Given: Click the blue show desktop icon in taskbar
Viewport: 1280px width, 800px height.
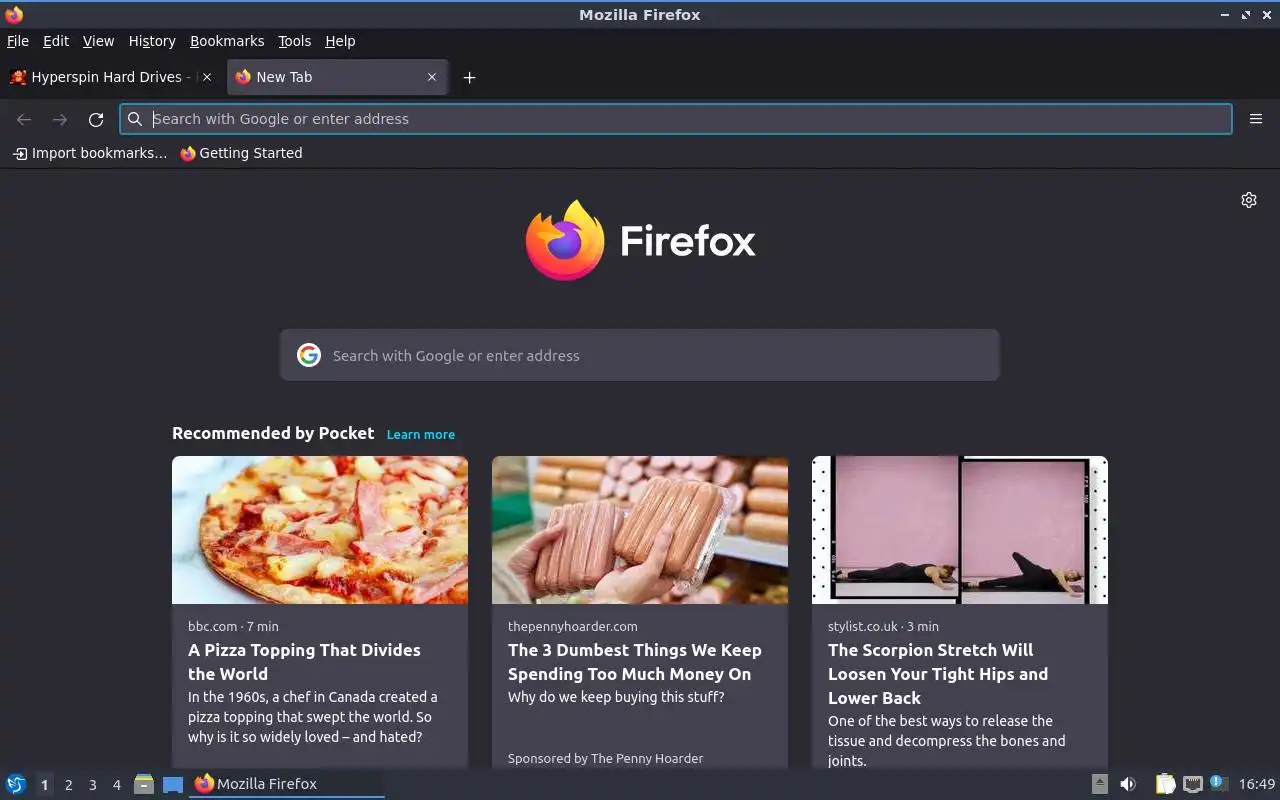Looking at the screenshot, I should 173,784.
